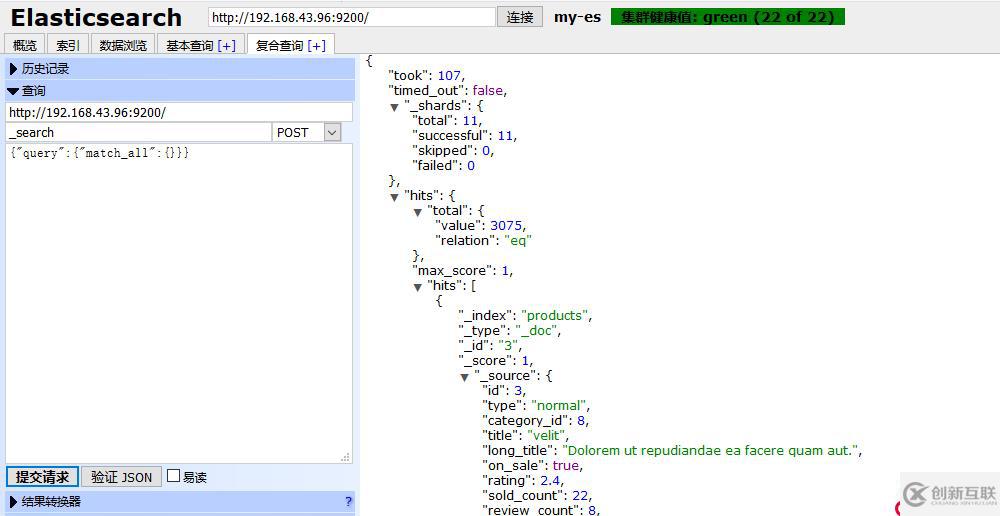The image size is (1000, 516).
Task: Click the query JSON body text area
Action: coord(178,300)
